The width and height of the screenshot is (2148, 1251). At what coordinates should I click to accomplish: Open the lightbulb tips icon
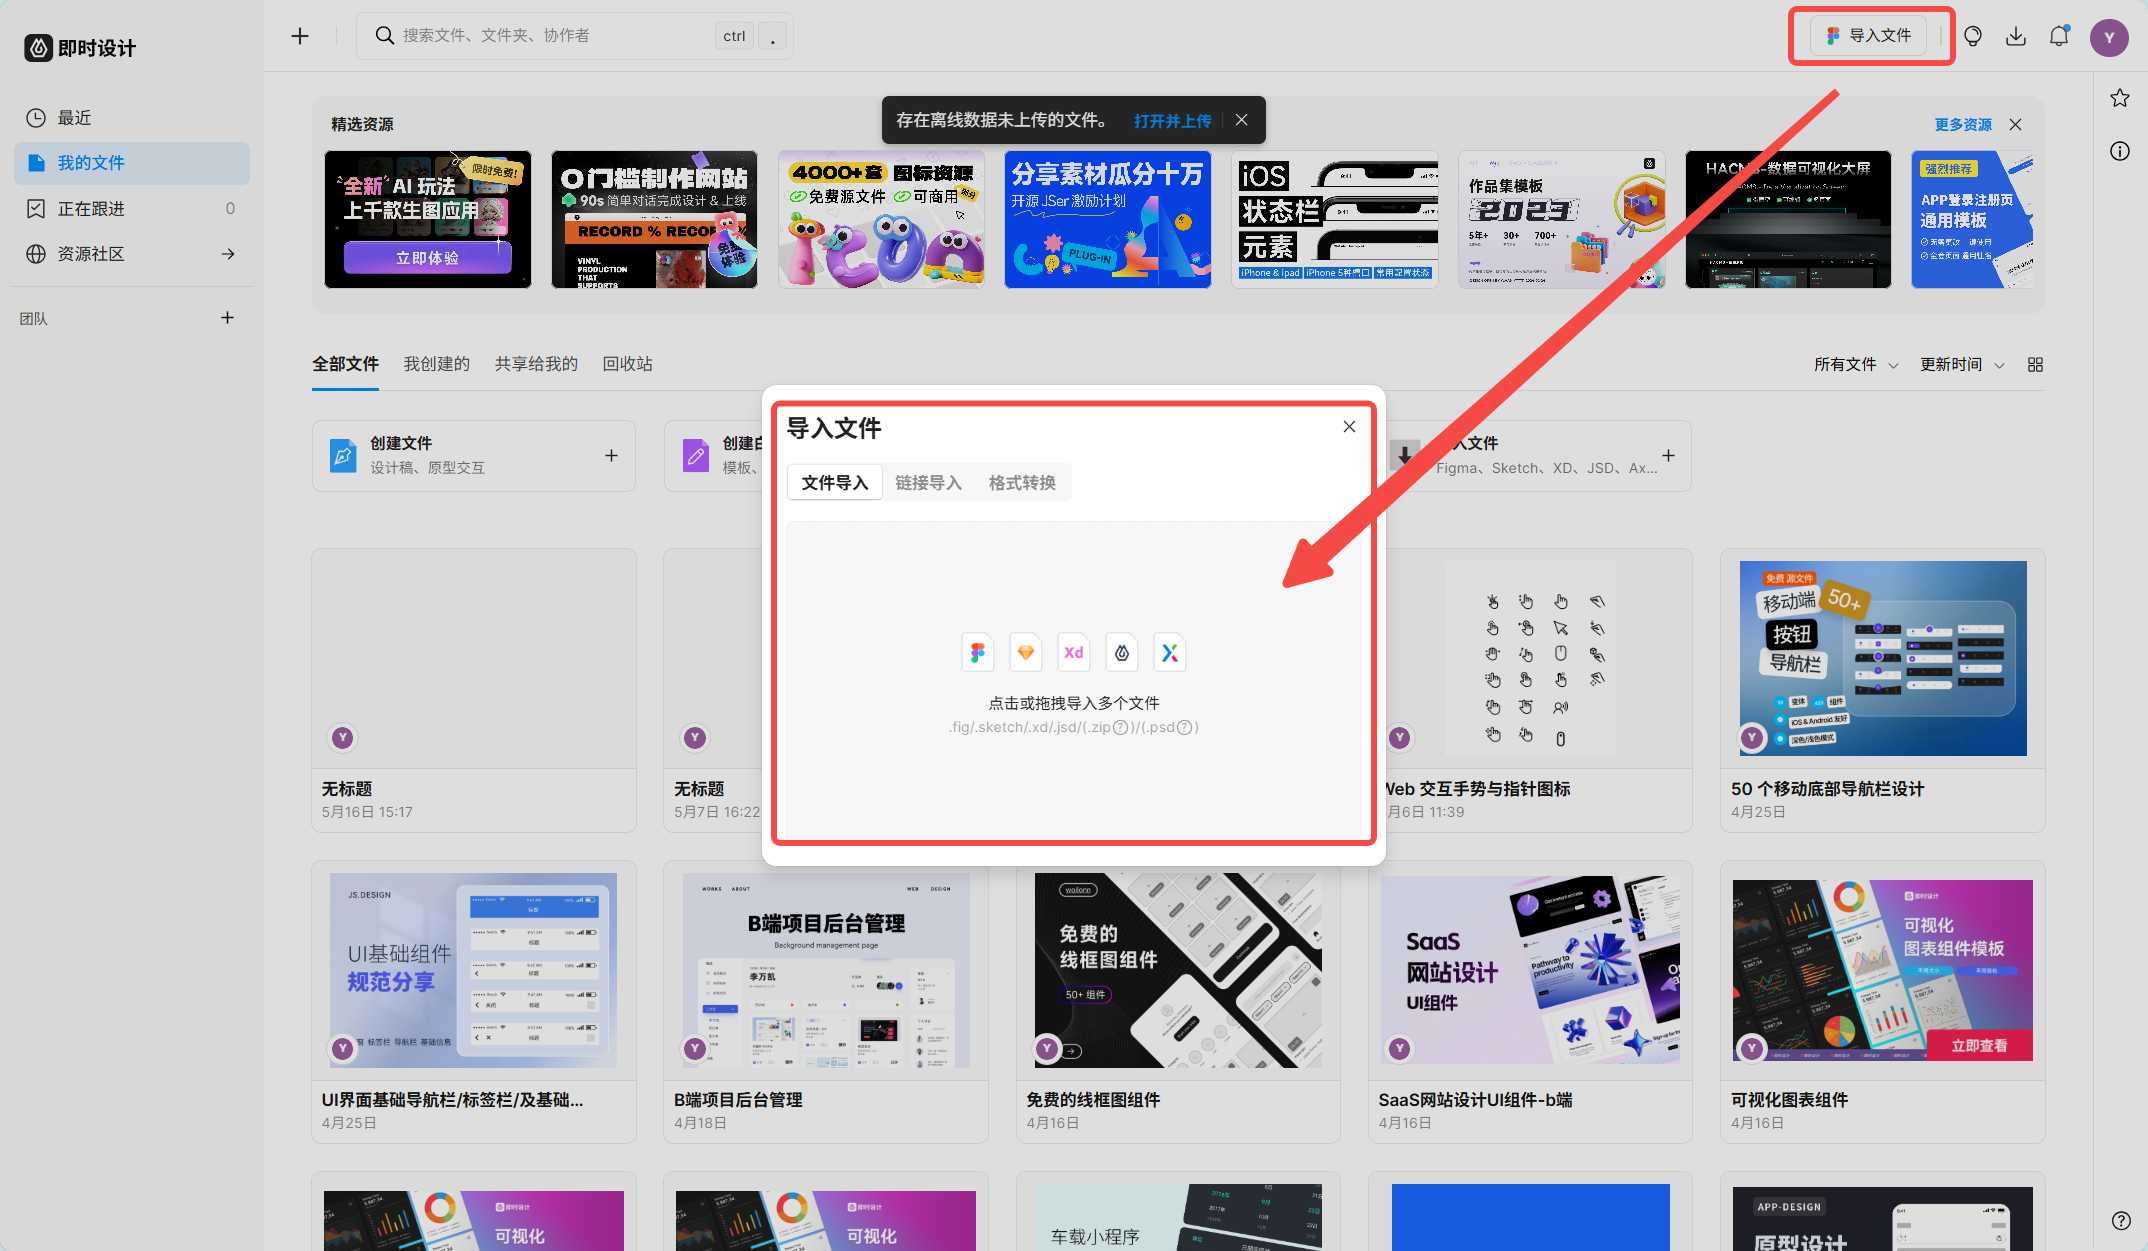(x=1973, y=36)
